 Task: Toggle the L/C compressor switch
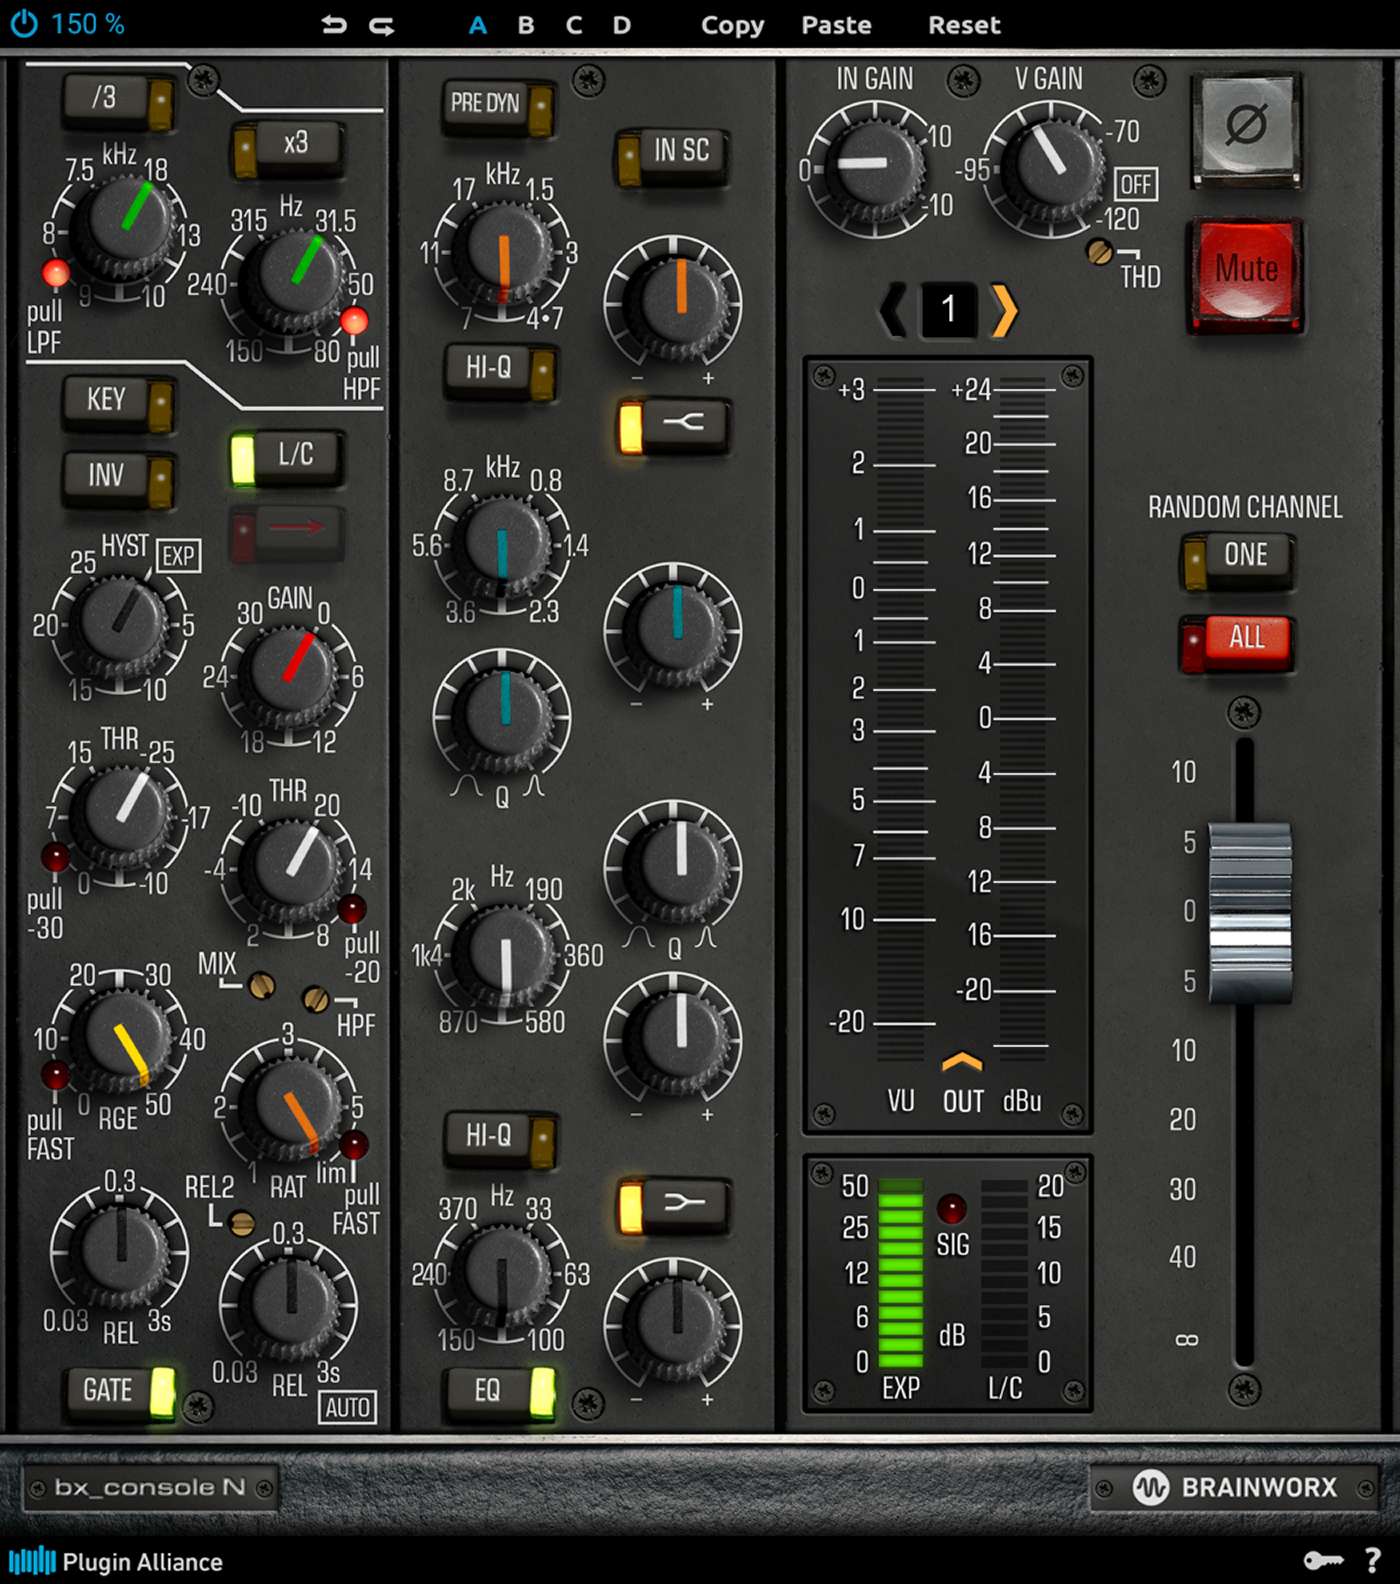(287, 456)
